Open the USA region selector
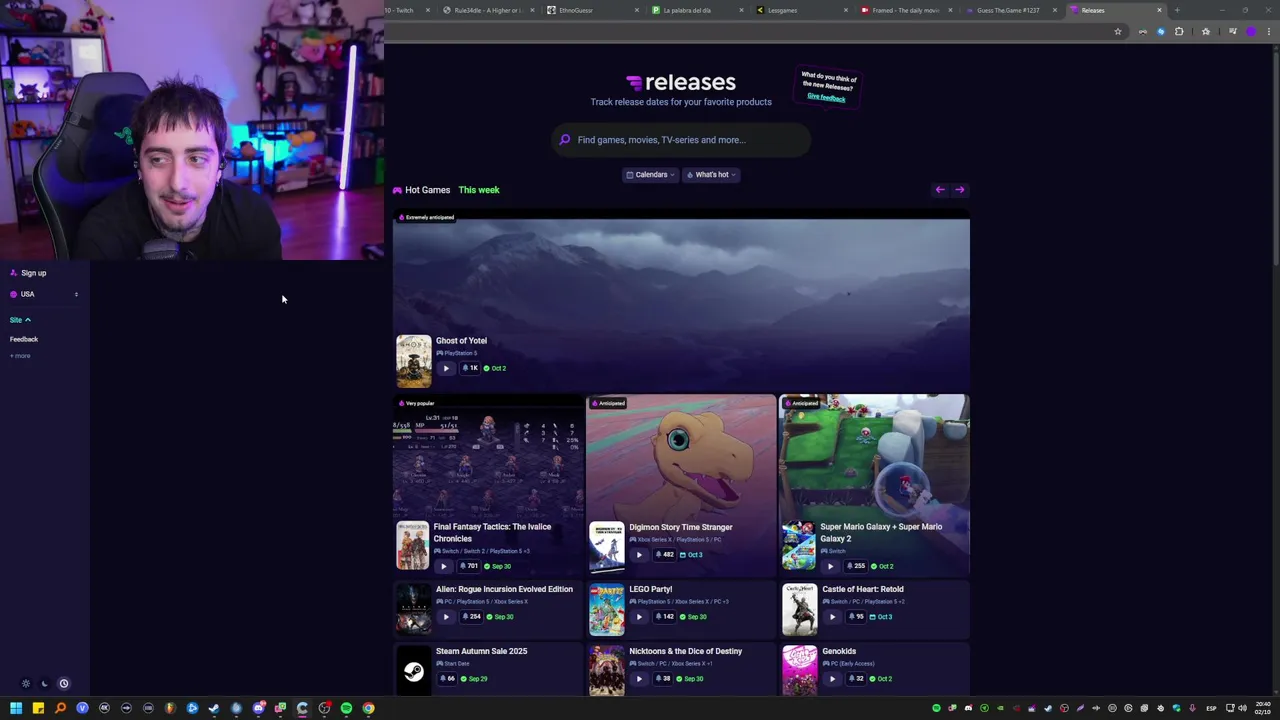1280x720 pixels. (x=44, y=295)
